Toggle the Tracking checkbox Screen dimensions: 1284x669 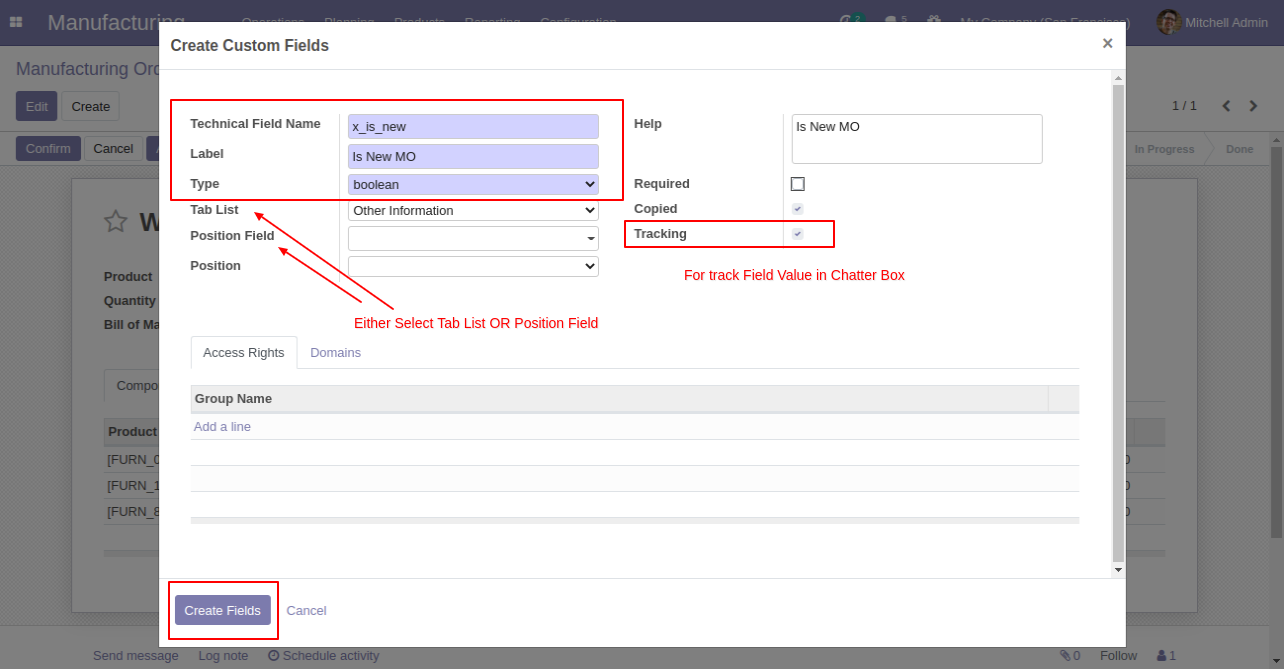point(797,234)
